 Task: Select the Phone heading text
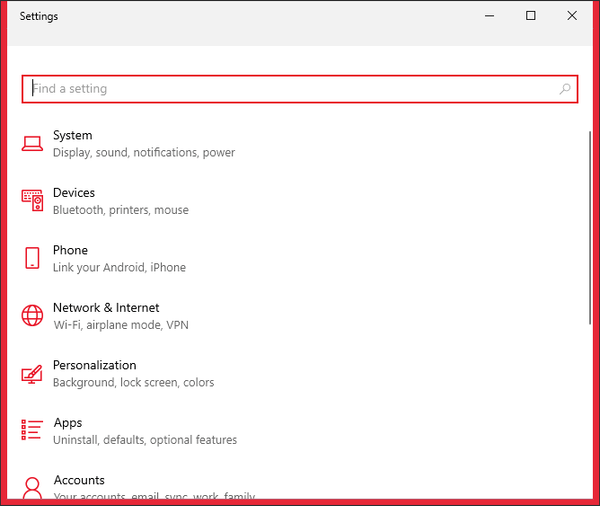click(x=70, y=250)
